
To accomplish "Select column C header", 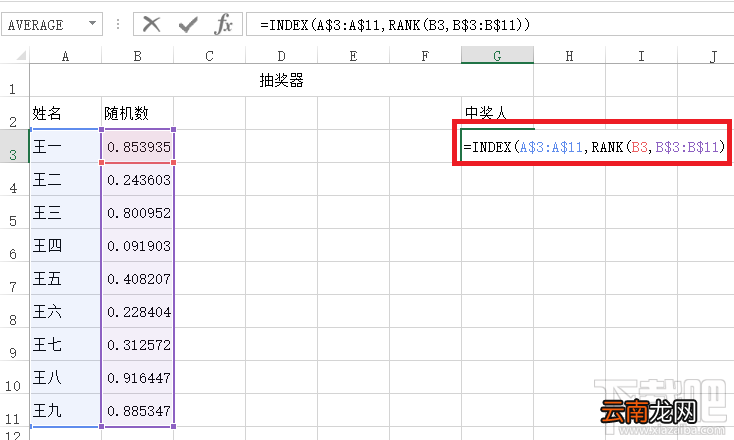I will (x=209, y=56).
